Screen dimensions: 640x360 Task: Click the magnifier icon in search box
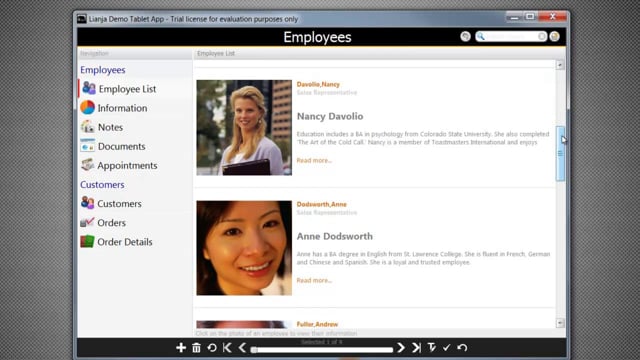(x=481, y=36)
